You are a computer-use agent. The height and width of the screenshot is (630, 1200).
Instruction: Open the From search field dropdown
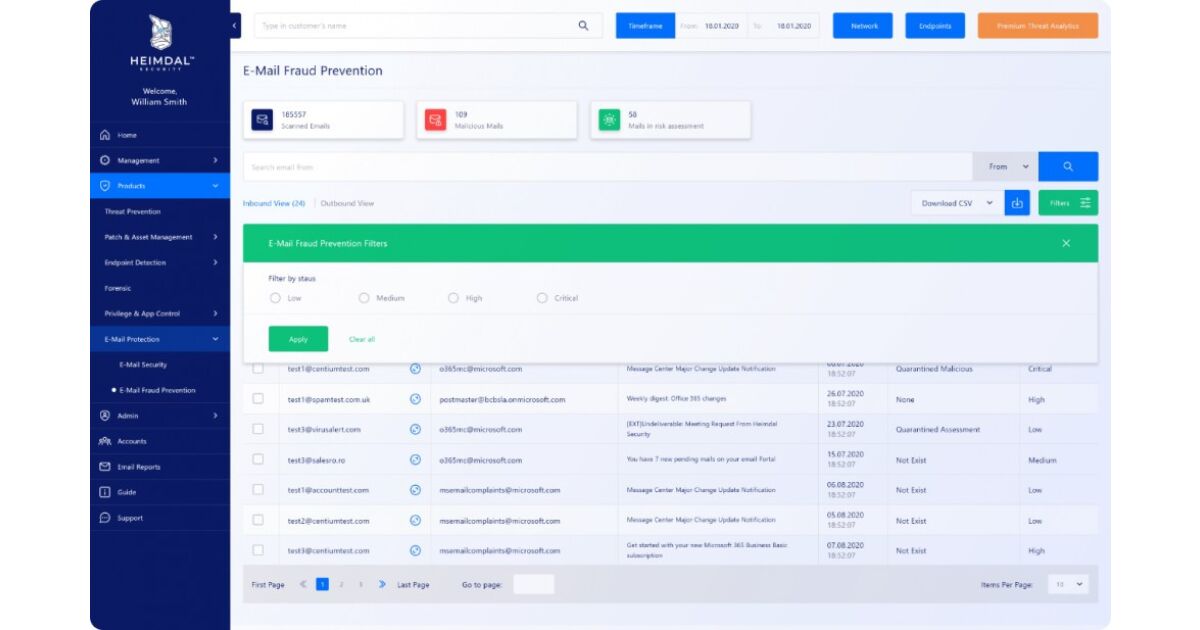[1007, 167]
